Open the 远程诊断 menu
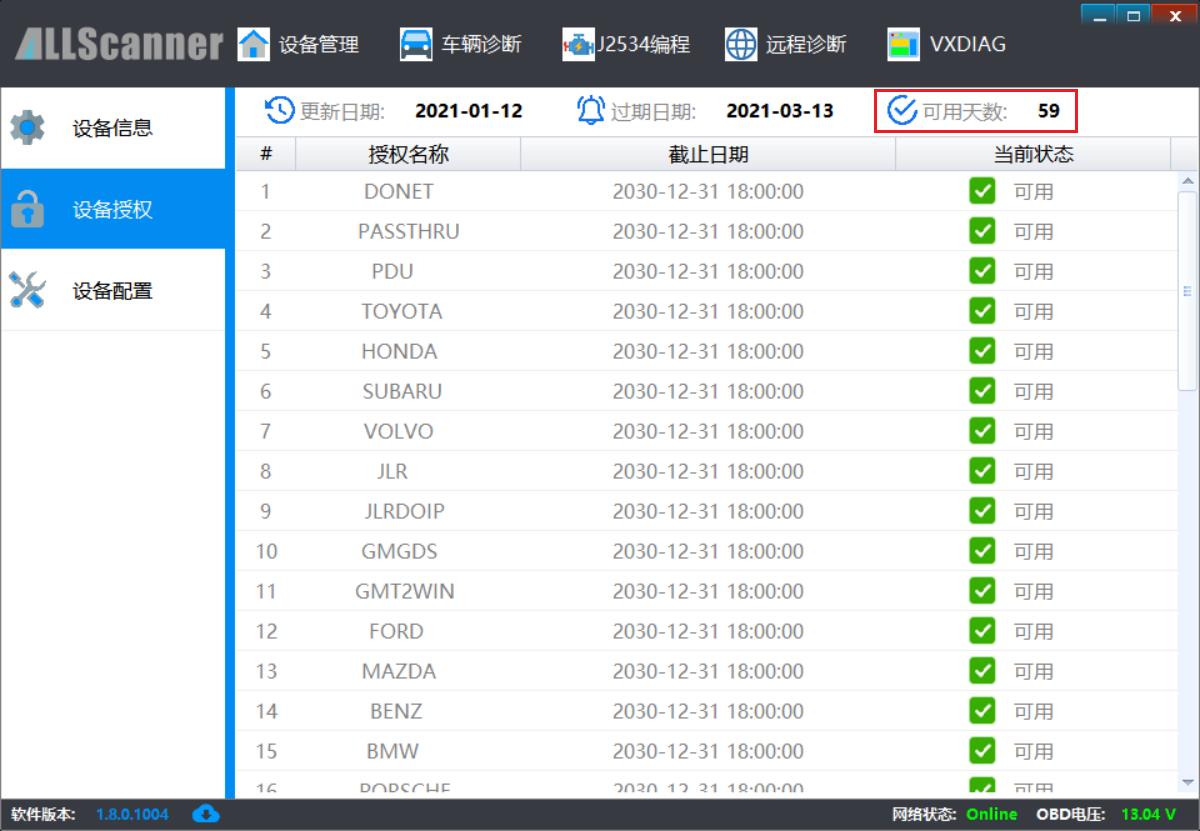This screenshot has height=831, width=1200. 786,44
